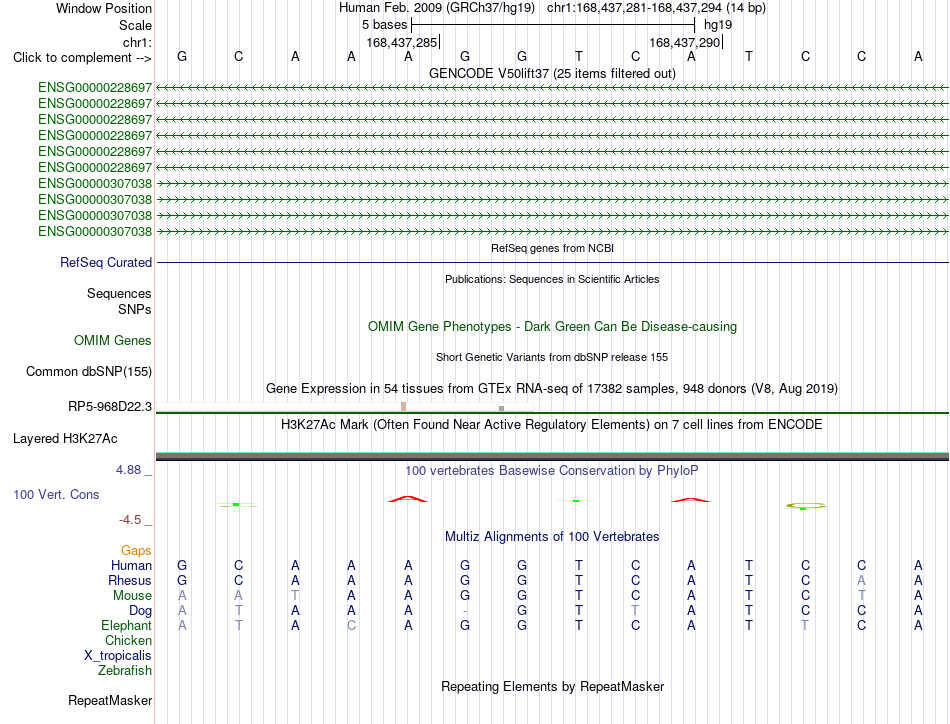Click the Zebrafish alignment row label
The width and height of the screenshot is (950, 724).
pos(125,671)
